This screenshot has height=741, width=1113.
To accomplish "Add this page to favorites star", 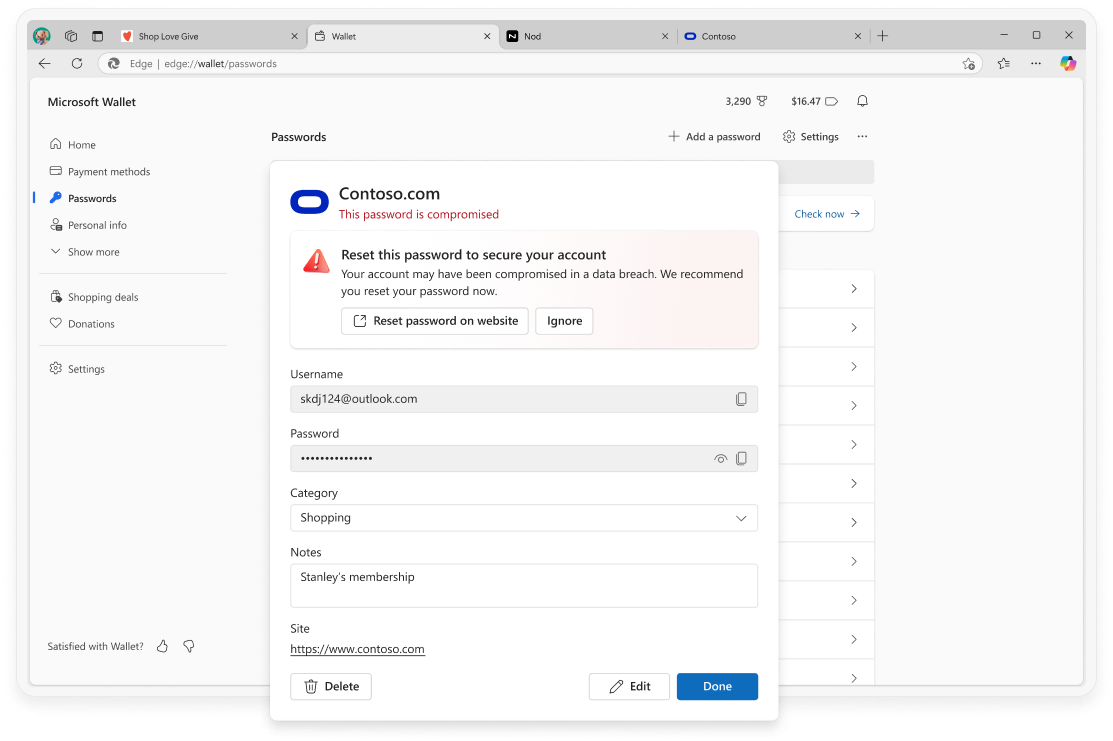I will [968, 64].
